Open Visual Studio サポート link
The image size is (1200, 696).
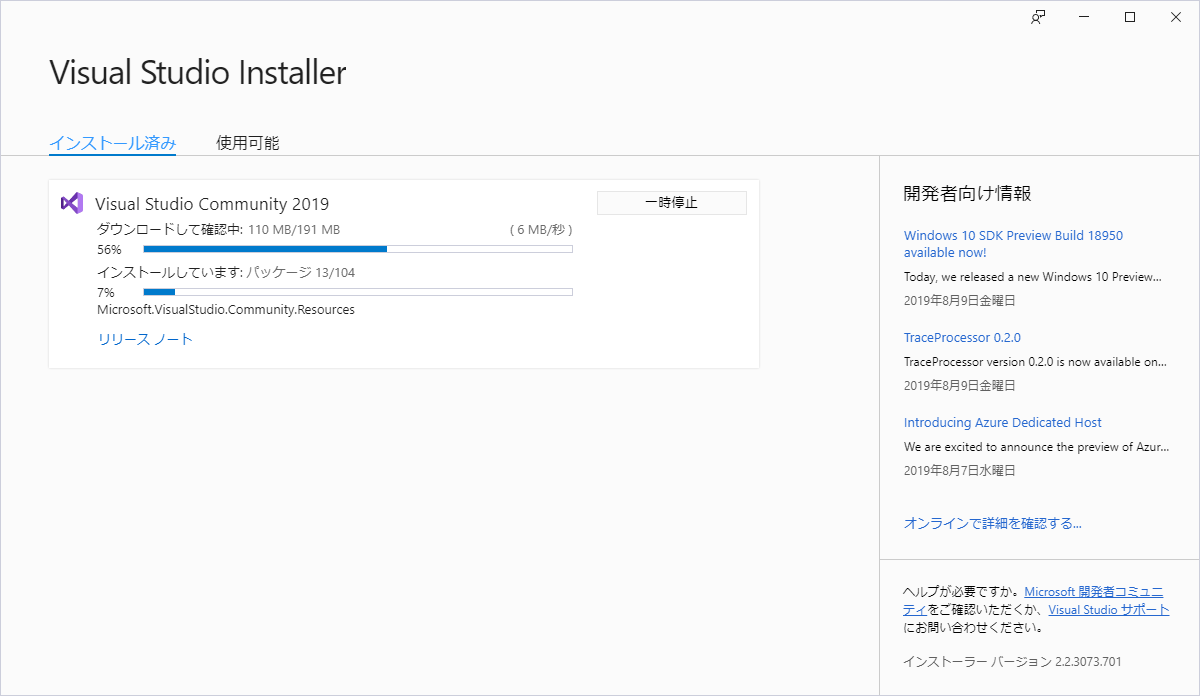point(1109,610)
